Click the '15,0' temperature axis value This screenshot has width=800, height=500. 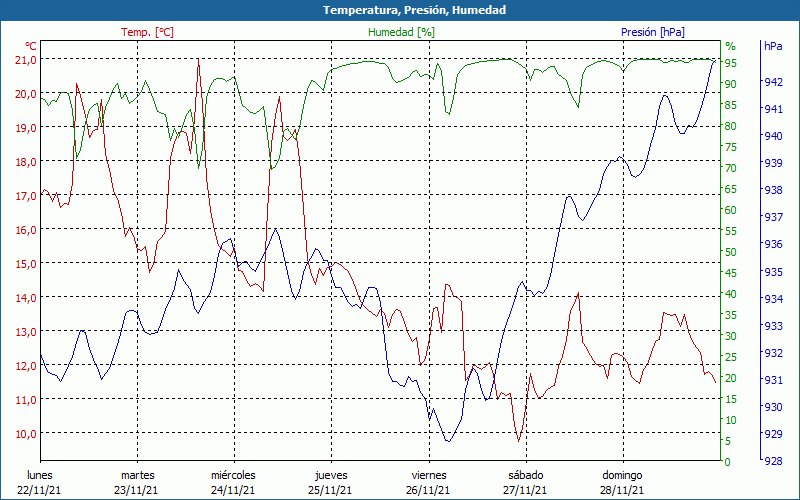26,264
